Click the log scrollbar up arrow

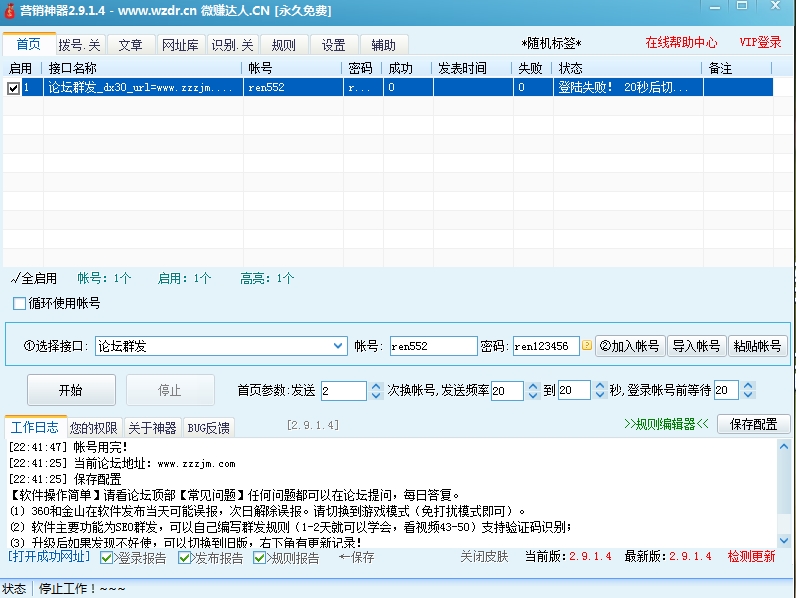pos(783,446)
